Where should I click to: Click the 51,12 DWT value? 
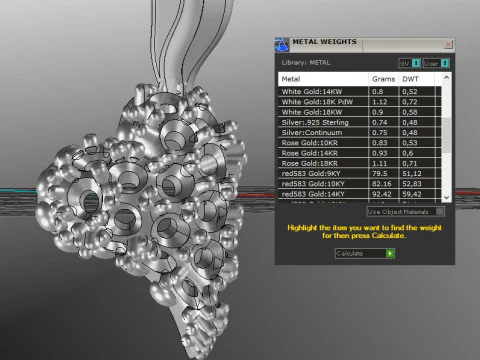point(412,173)
